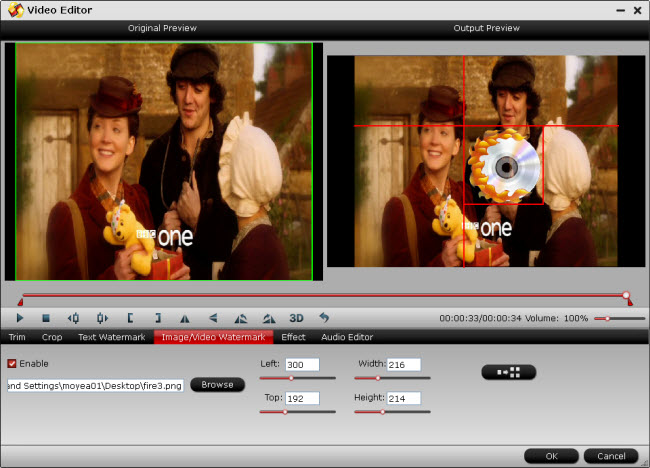650x468 pixels.
Task: Open the 3D effect option
Action: pyautogui.click(x=296, y=318)
